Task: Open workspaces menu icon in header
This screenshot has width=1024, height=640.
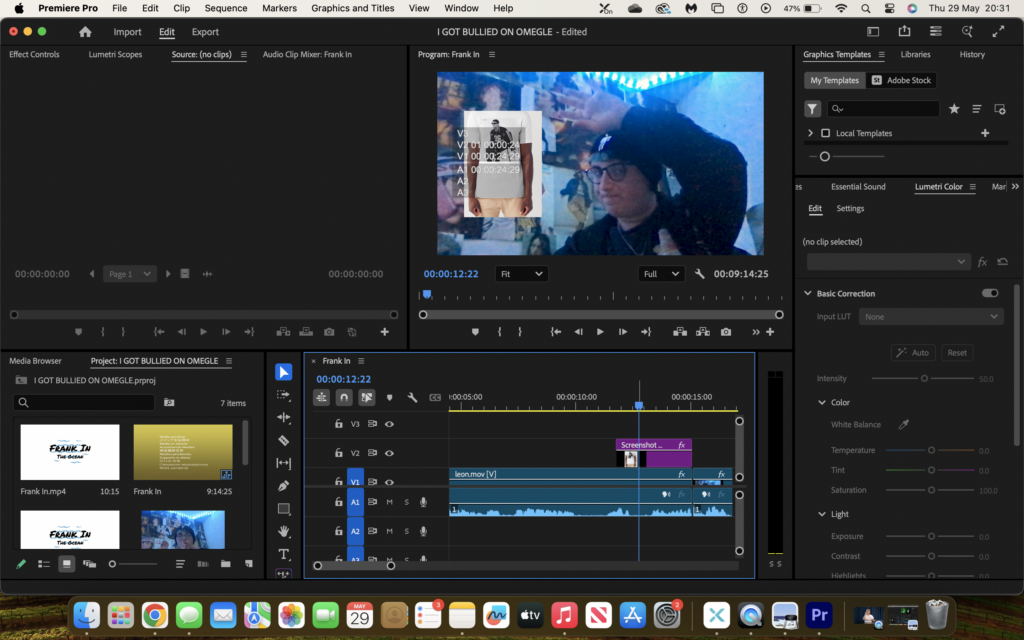Action: (936, 31)
